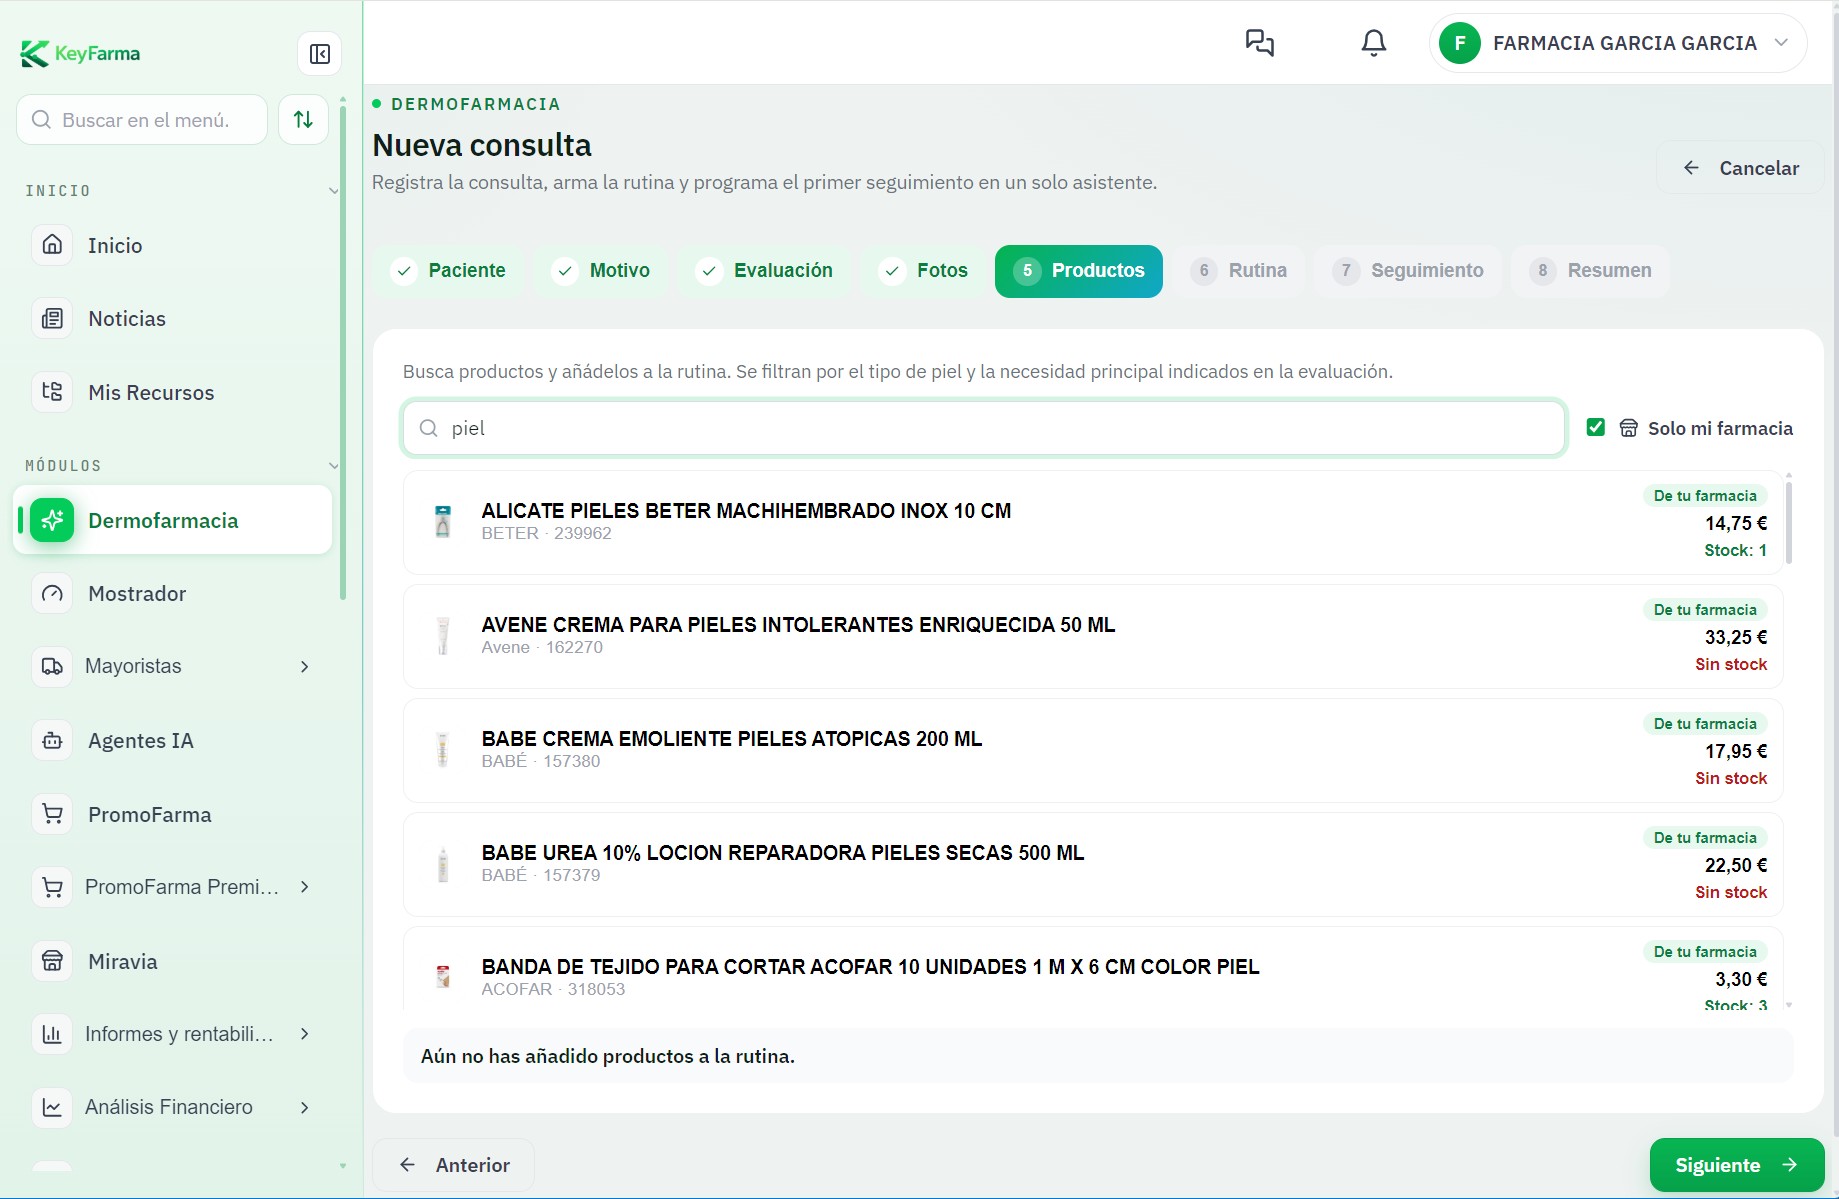Click the 14,75 € price

click(x=1736, y=523)
